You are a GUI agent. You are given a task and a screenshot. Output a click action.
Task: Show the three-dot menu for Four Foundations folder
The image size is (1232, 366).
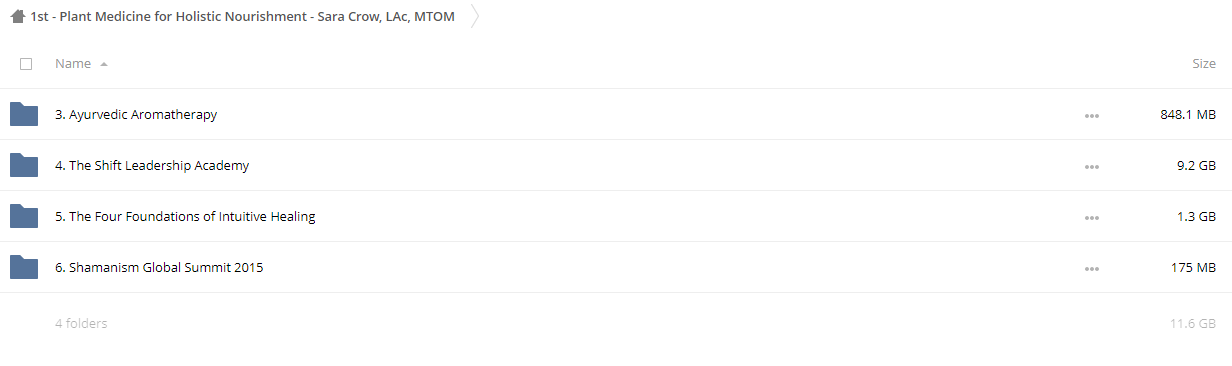(x=1091, y=218)
